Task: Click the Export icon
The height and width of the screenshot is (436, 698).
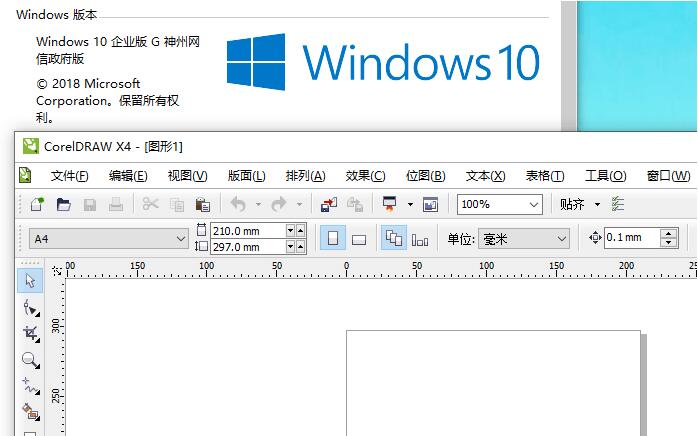Action: coord(355,204)
